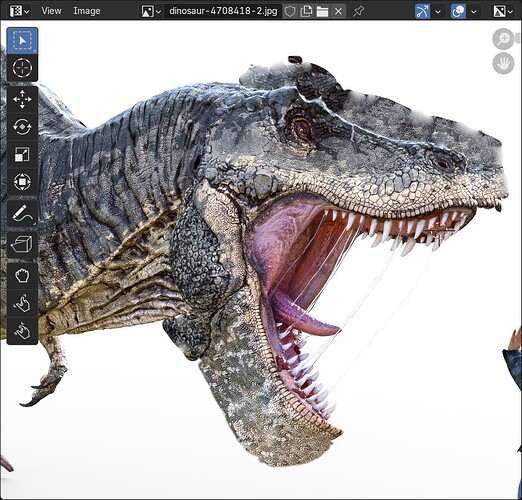Screen dimensions: 522x500
Task: Open the browse image dropdown
Action: click(151, 11)
